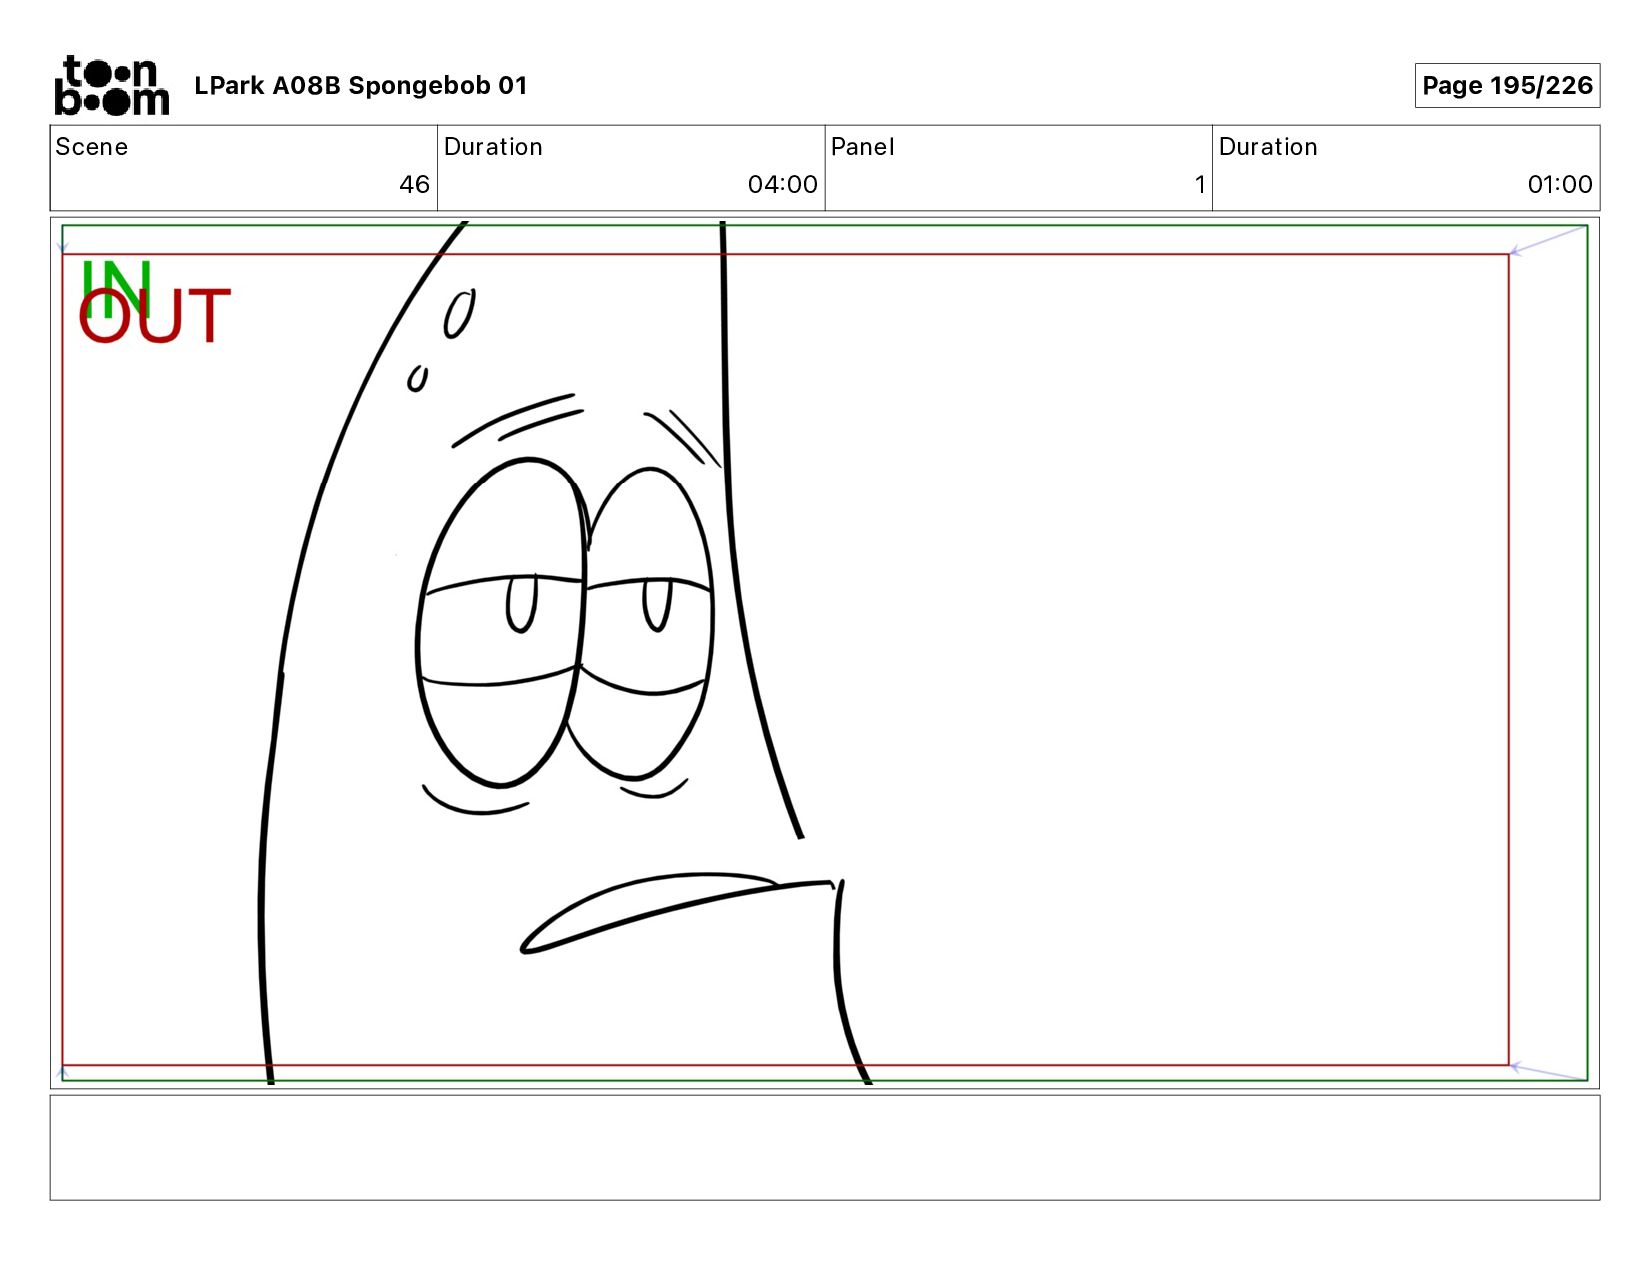Click the red 'OUT' camera label
This screenshot has width=1650, height=1275.
point(155,316)
